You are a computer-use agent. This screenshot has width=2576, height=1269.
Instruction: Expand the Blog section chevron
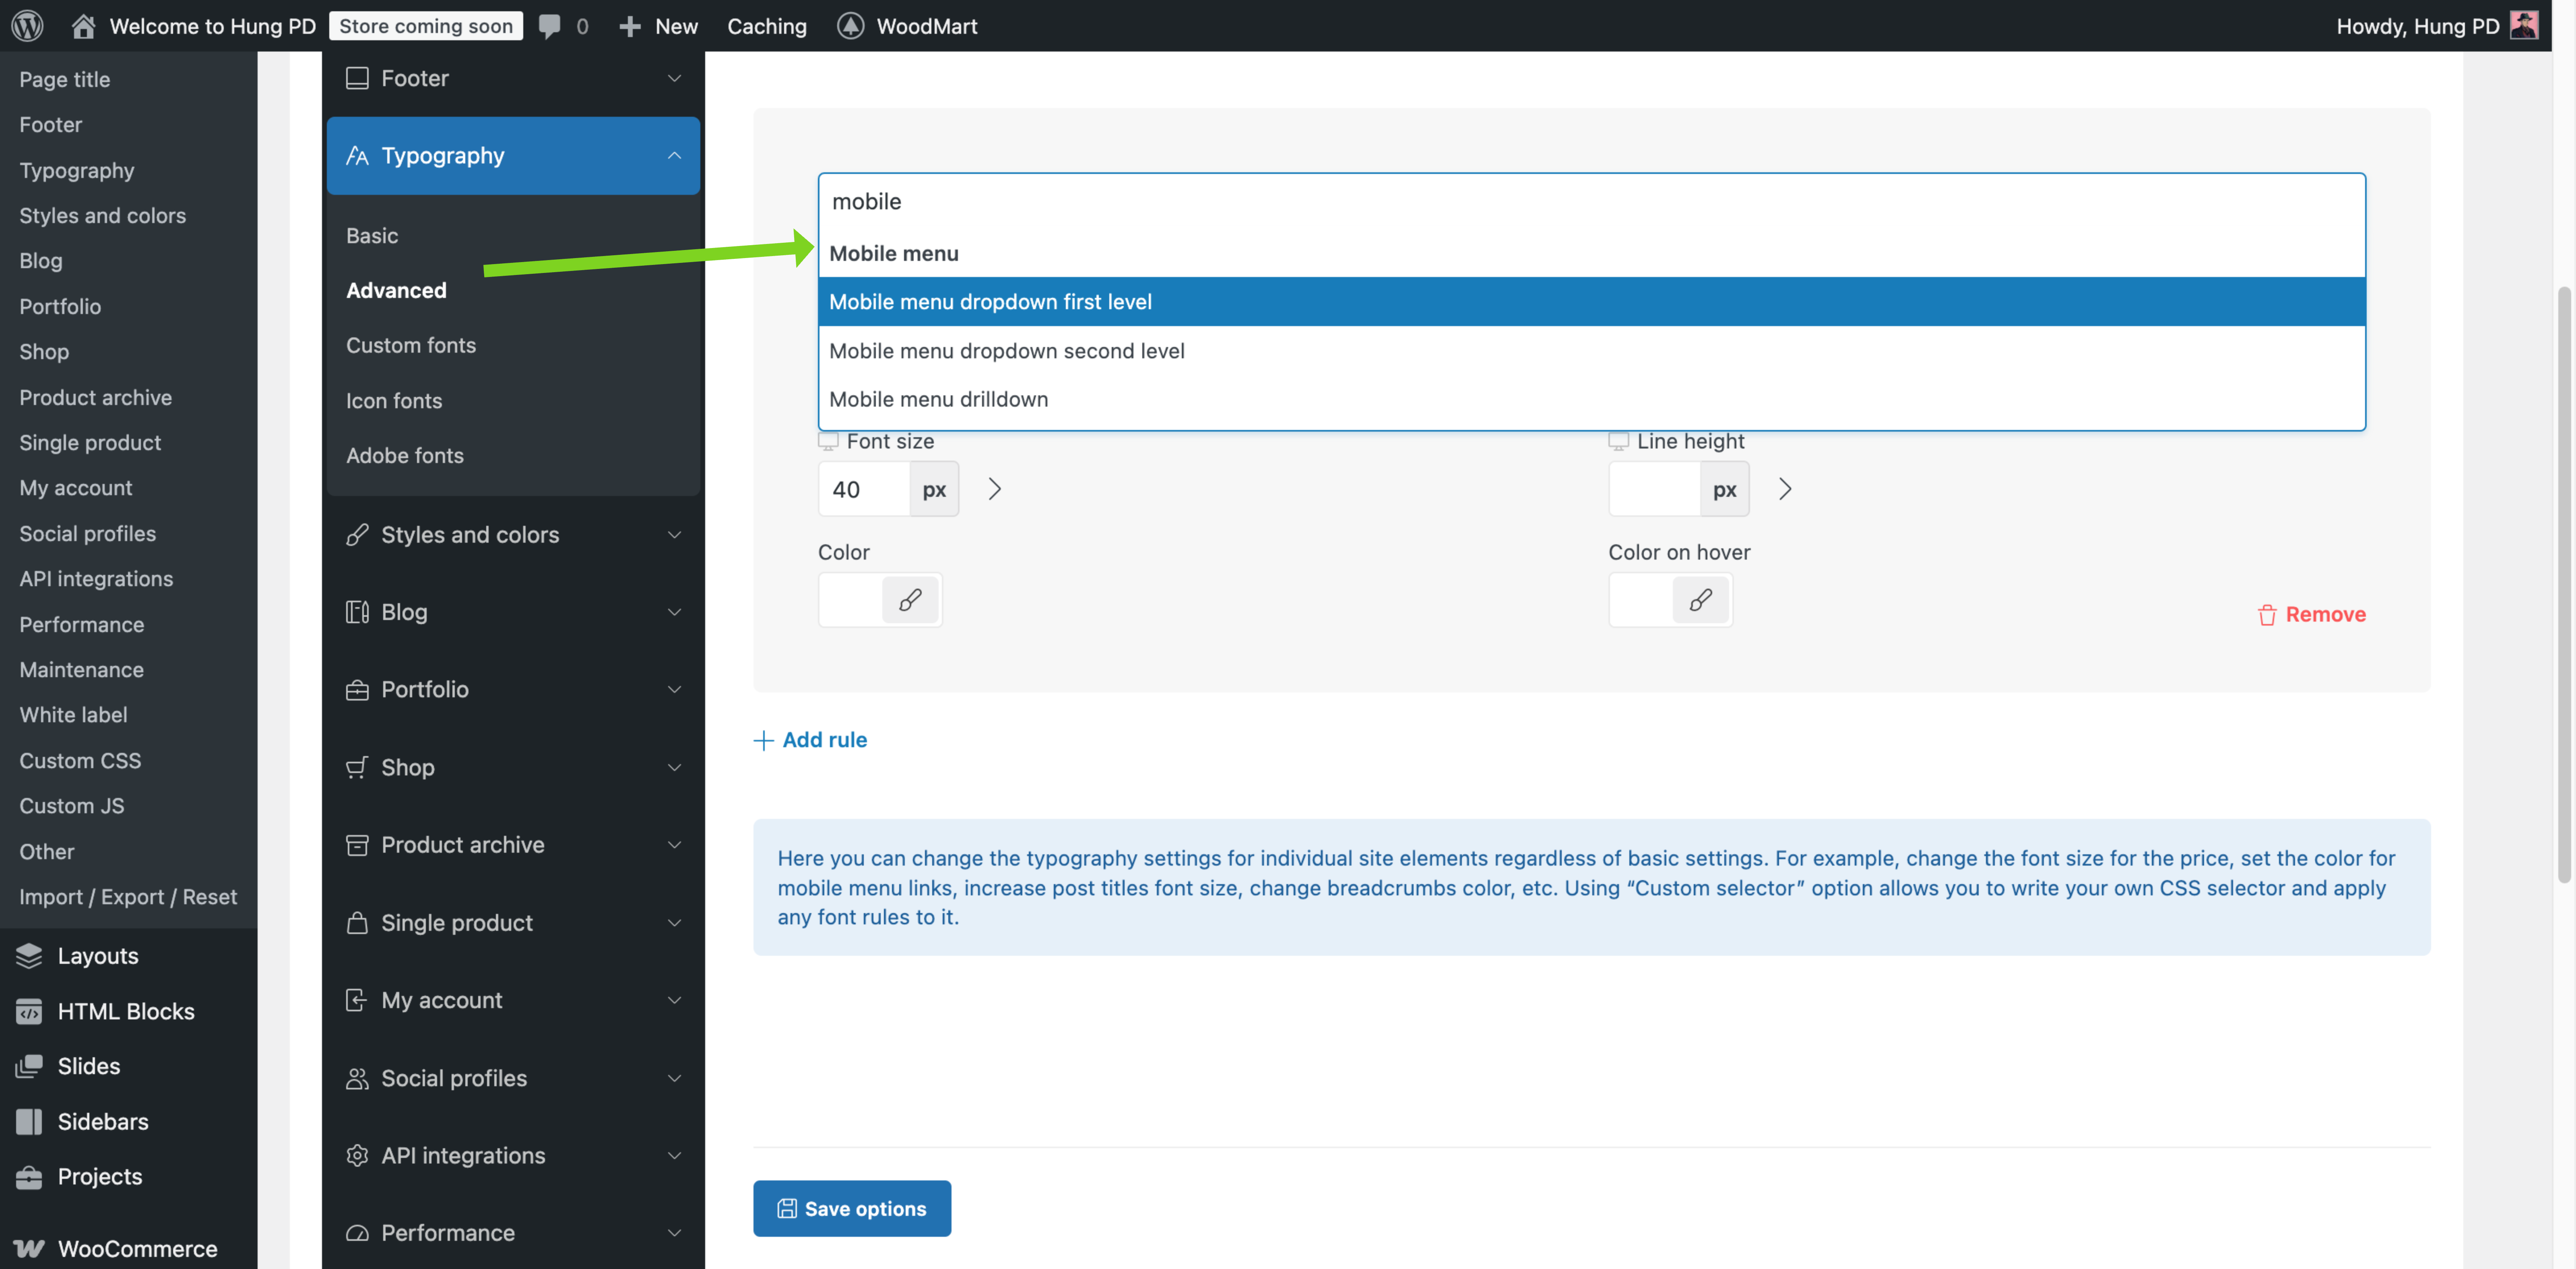674,612
